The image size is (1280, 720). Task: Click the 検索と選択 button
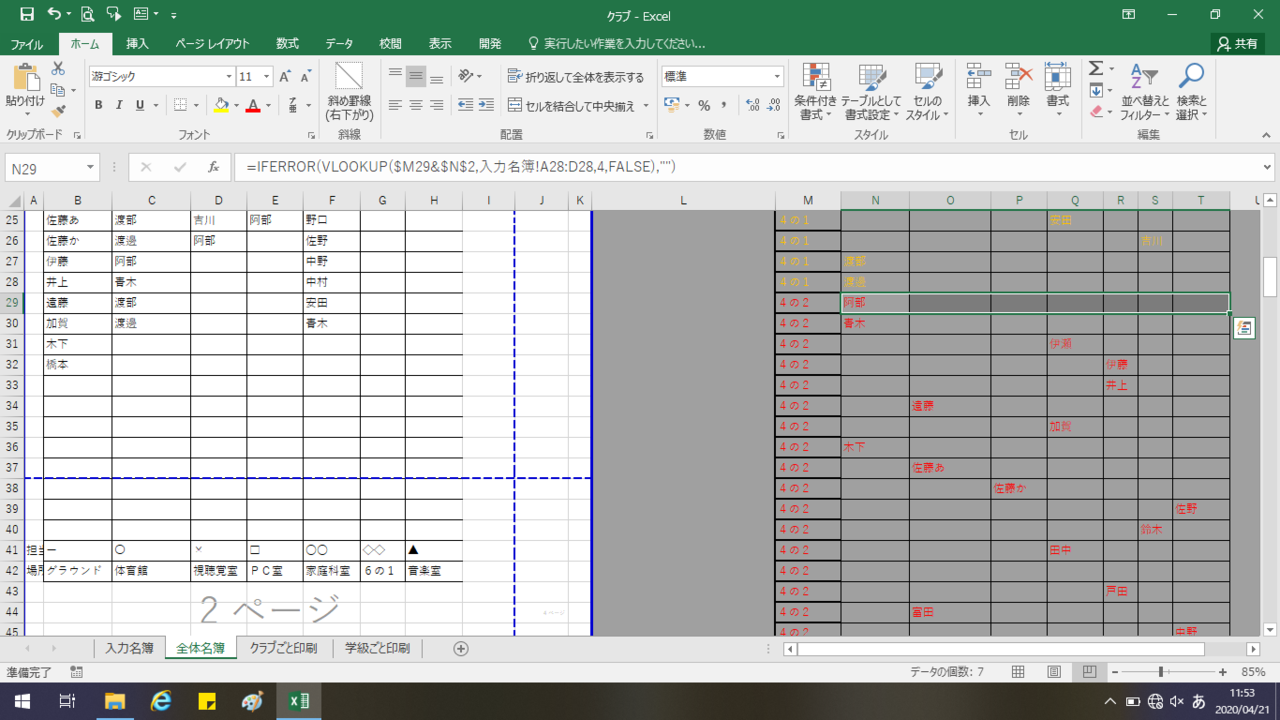click(x=1192, y=92)
